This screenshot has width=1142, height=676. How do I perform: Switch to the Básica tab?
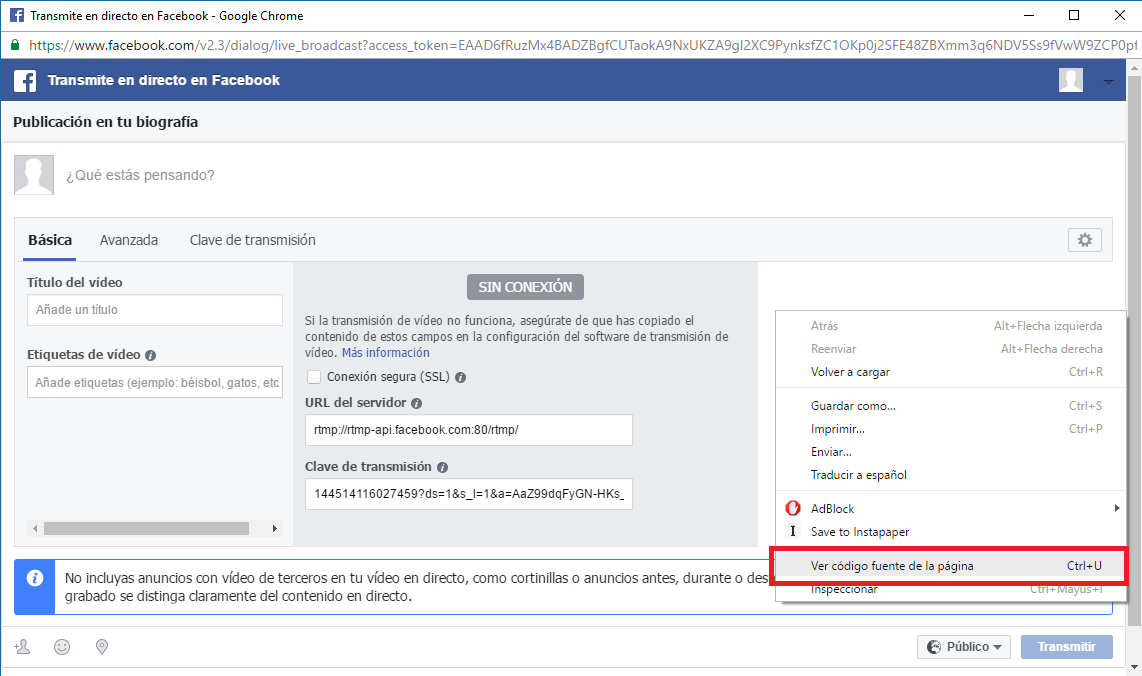point(50,240)
